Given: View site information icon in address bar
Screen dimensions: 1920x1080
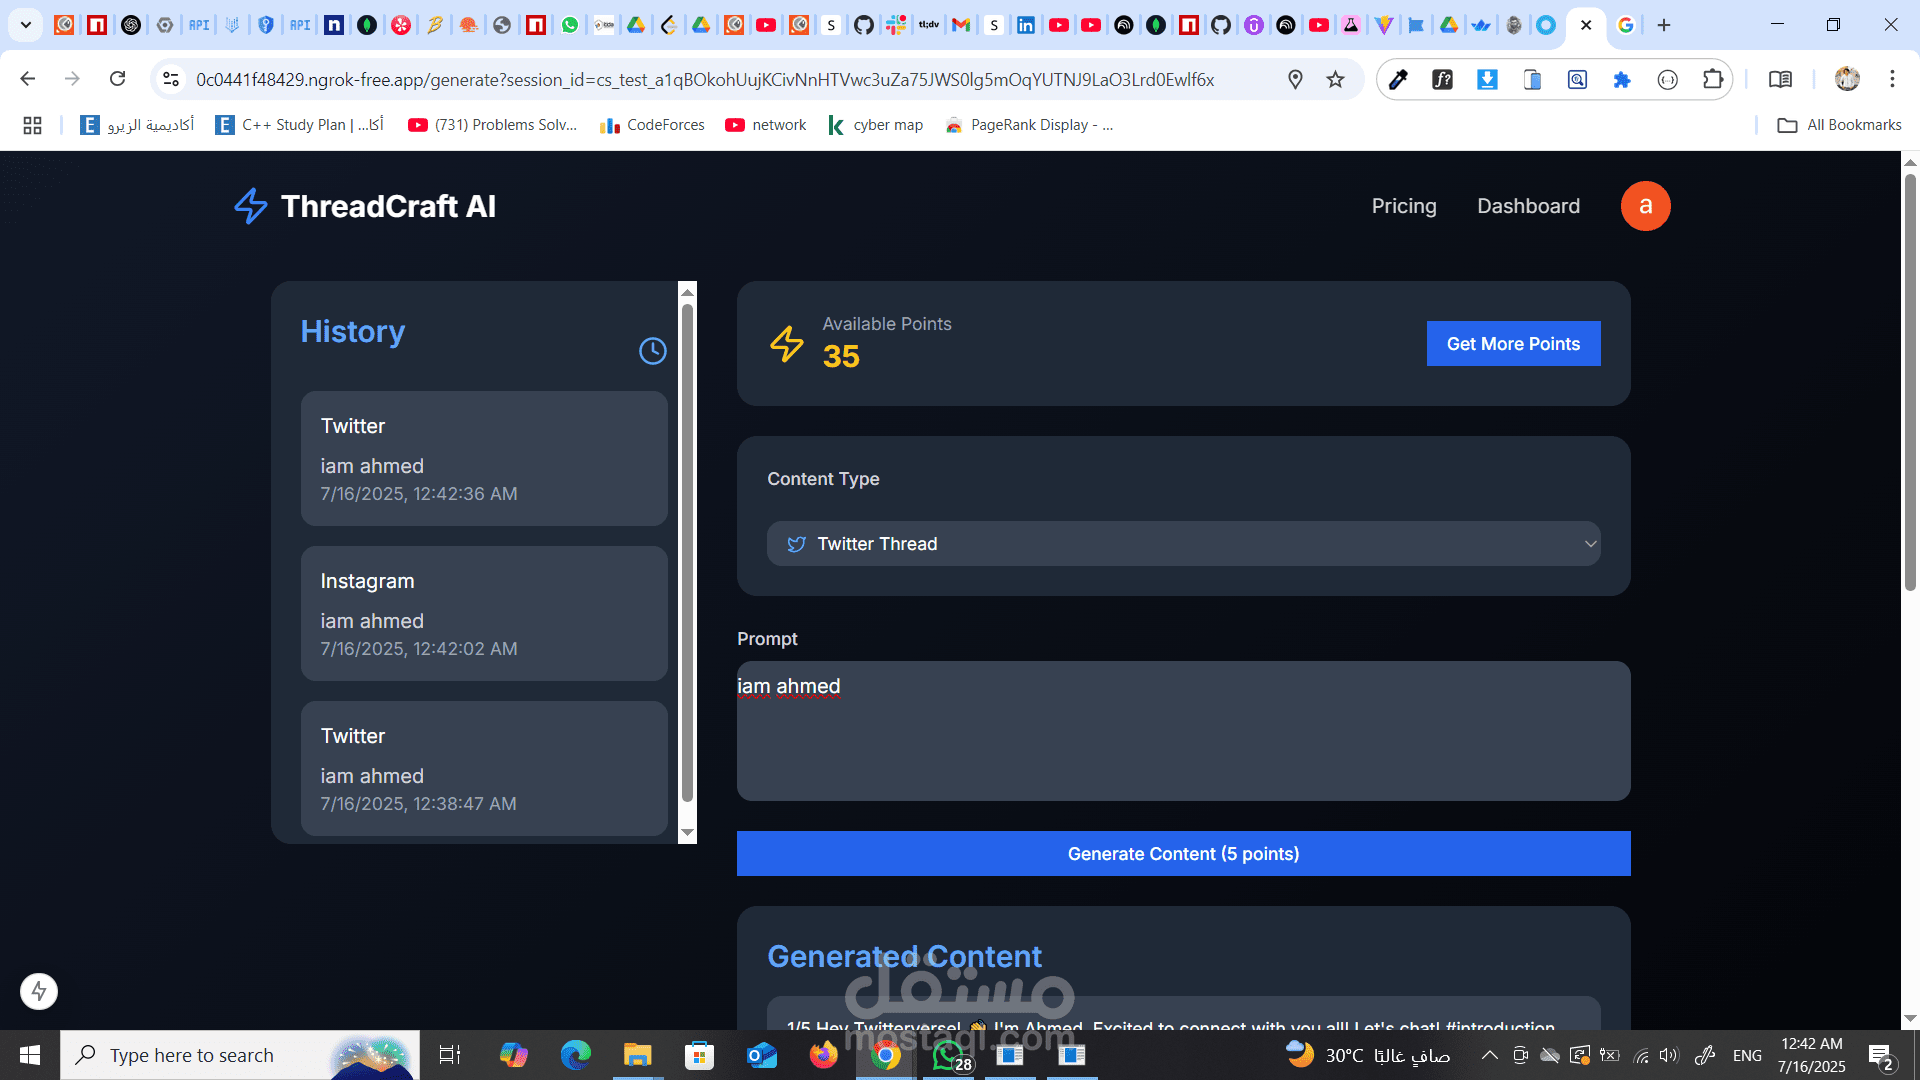Looking at the screenshot, I should tap(171, 79).
